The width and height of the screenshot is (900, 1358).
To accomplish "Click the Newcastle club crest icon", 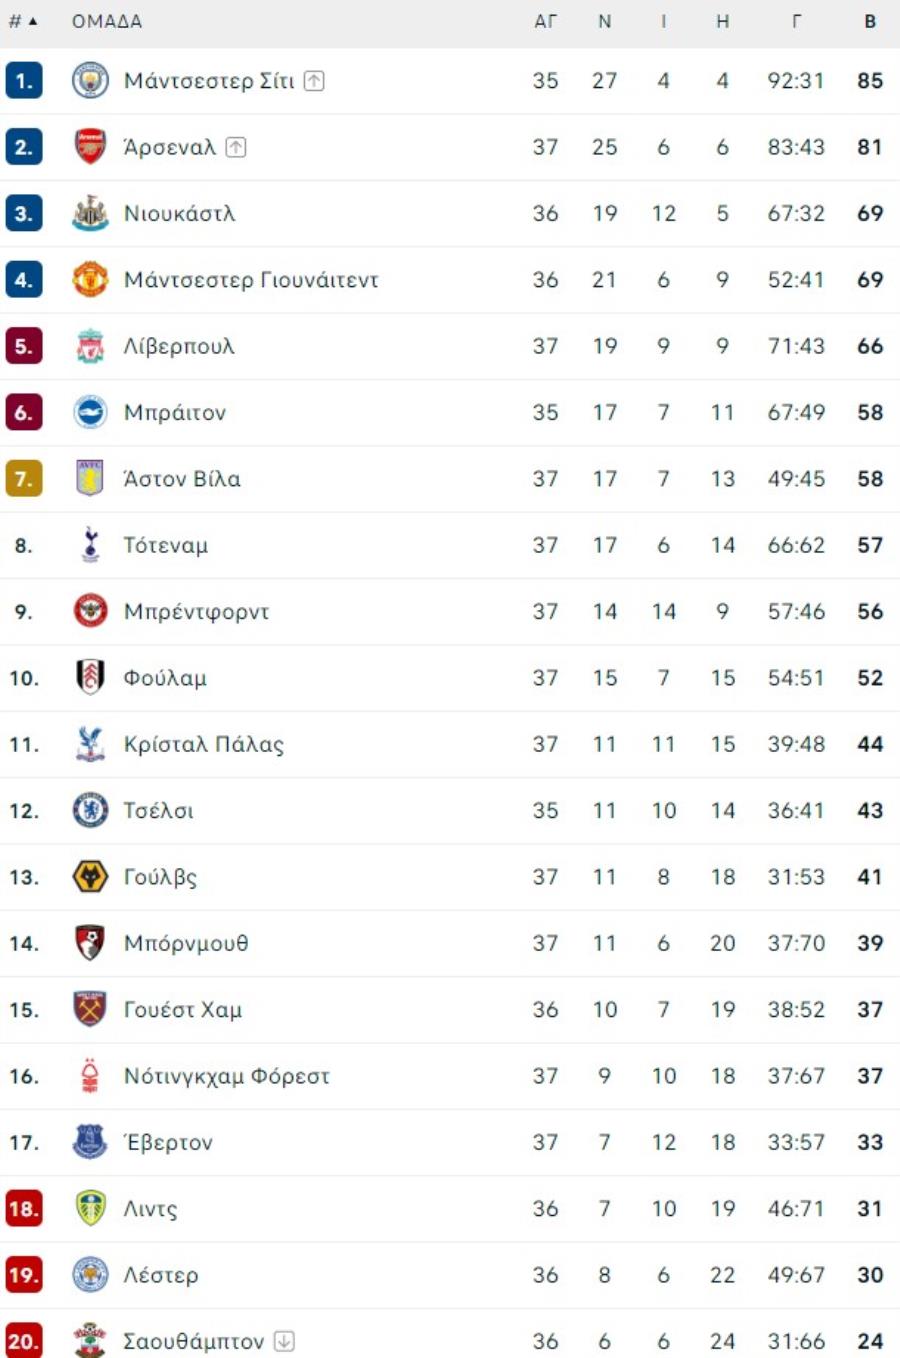I will click(90, 214).
